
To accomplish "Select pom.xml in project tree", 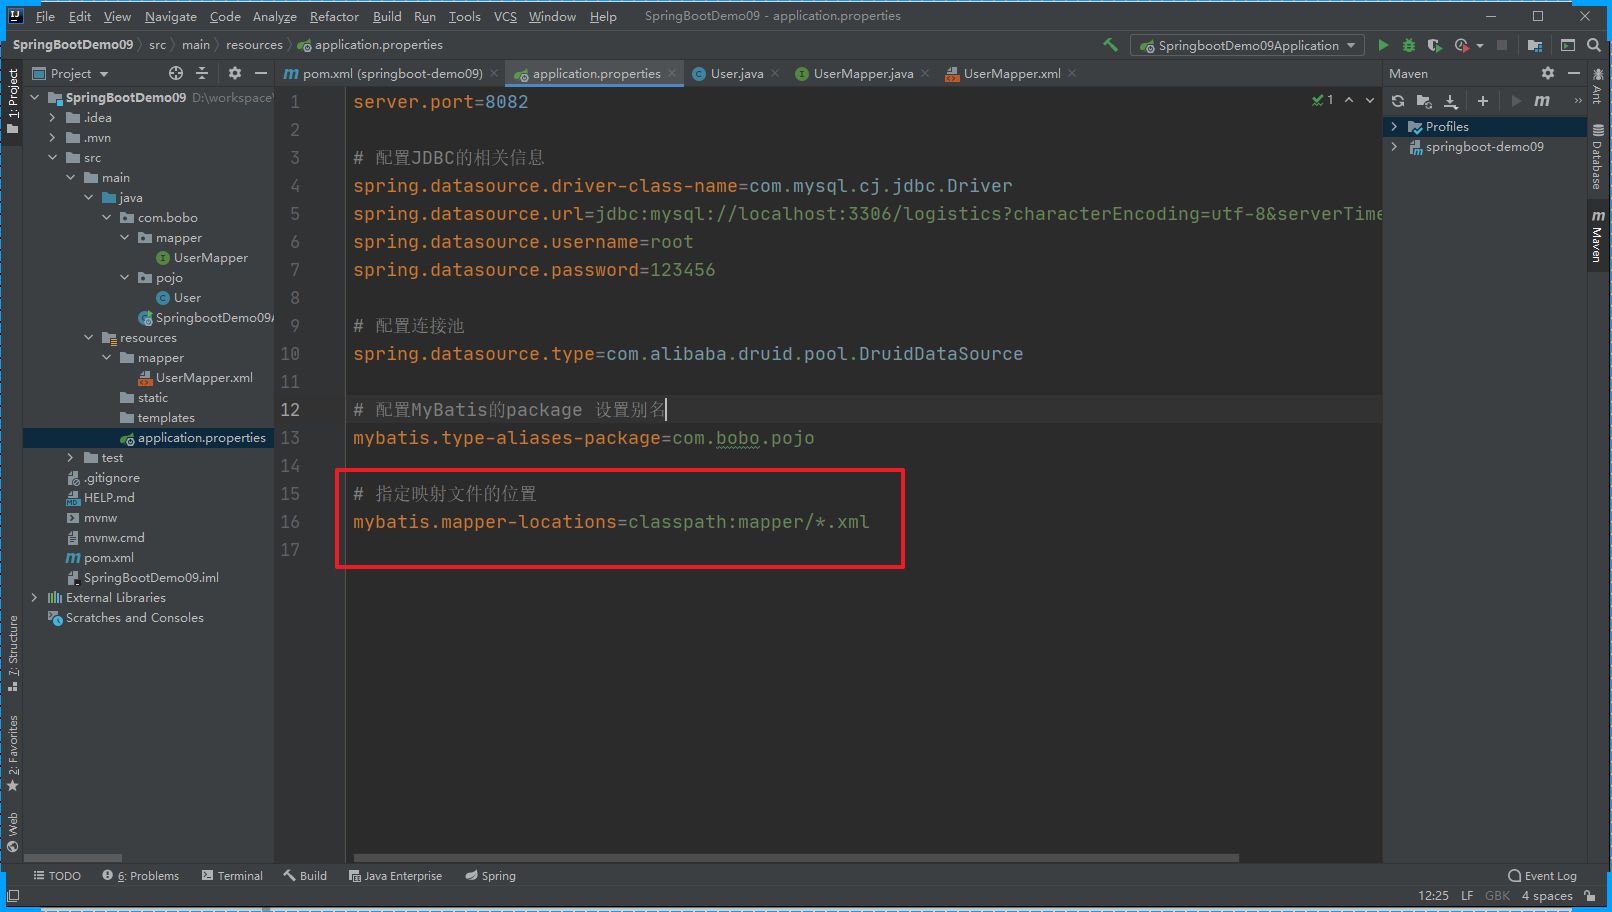I will [x=108, y=557].
